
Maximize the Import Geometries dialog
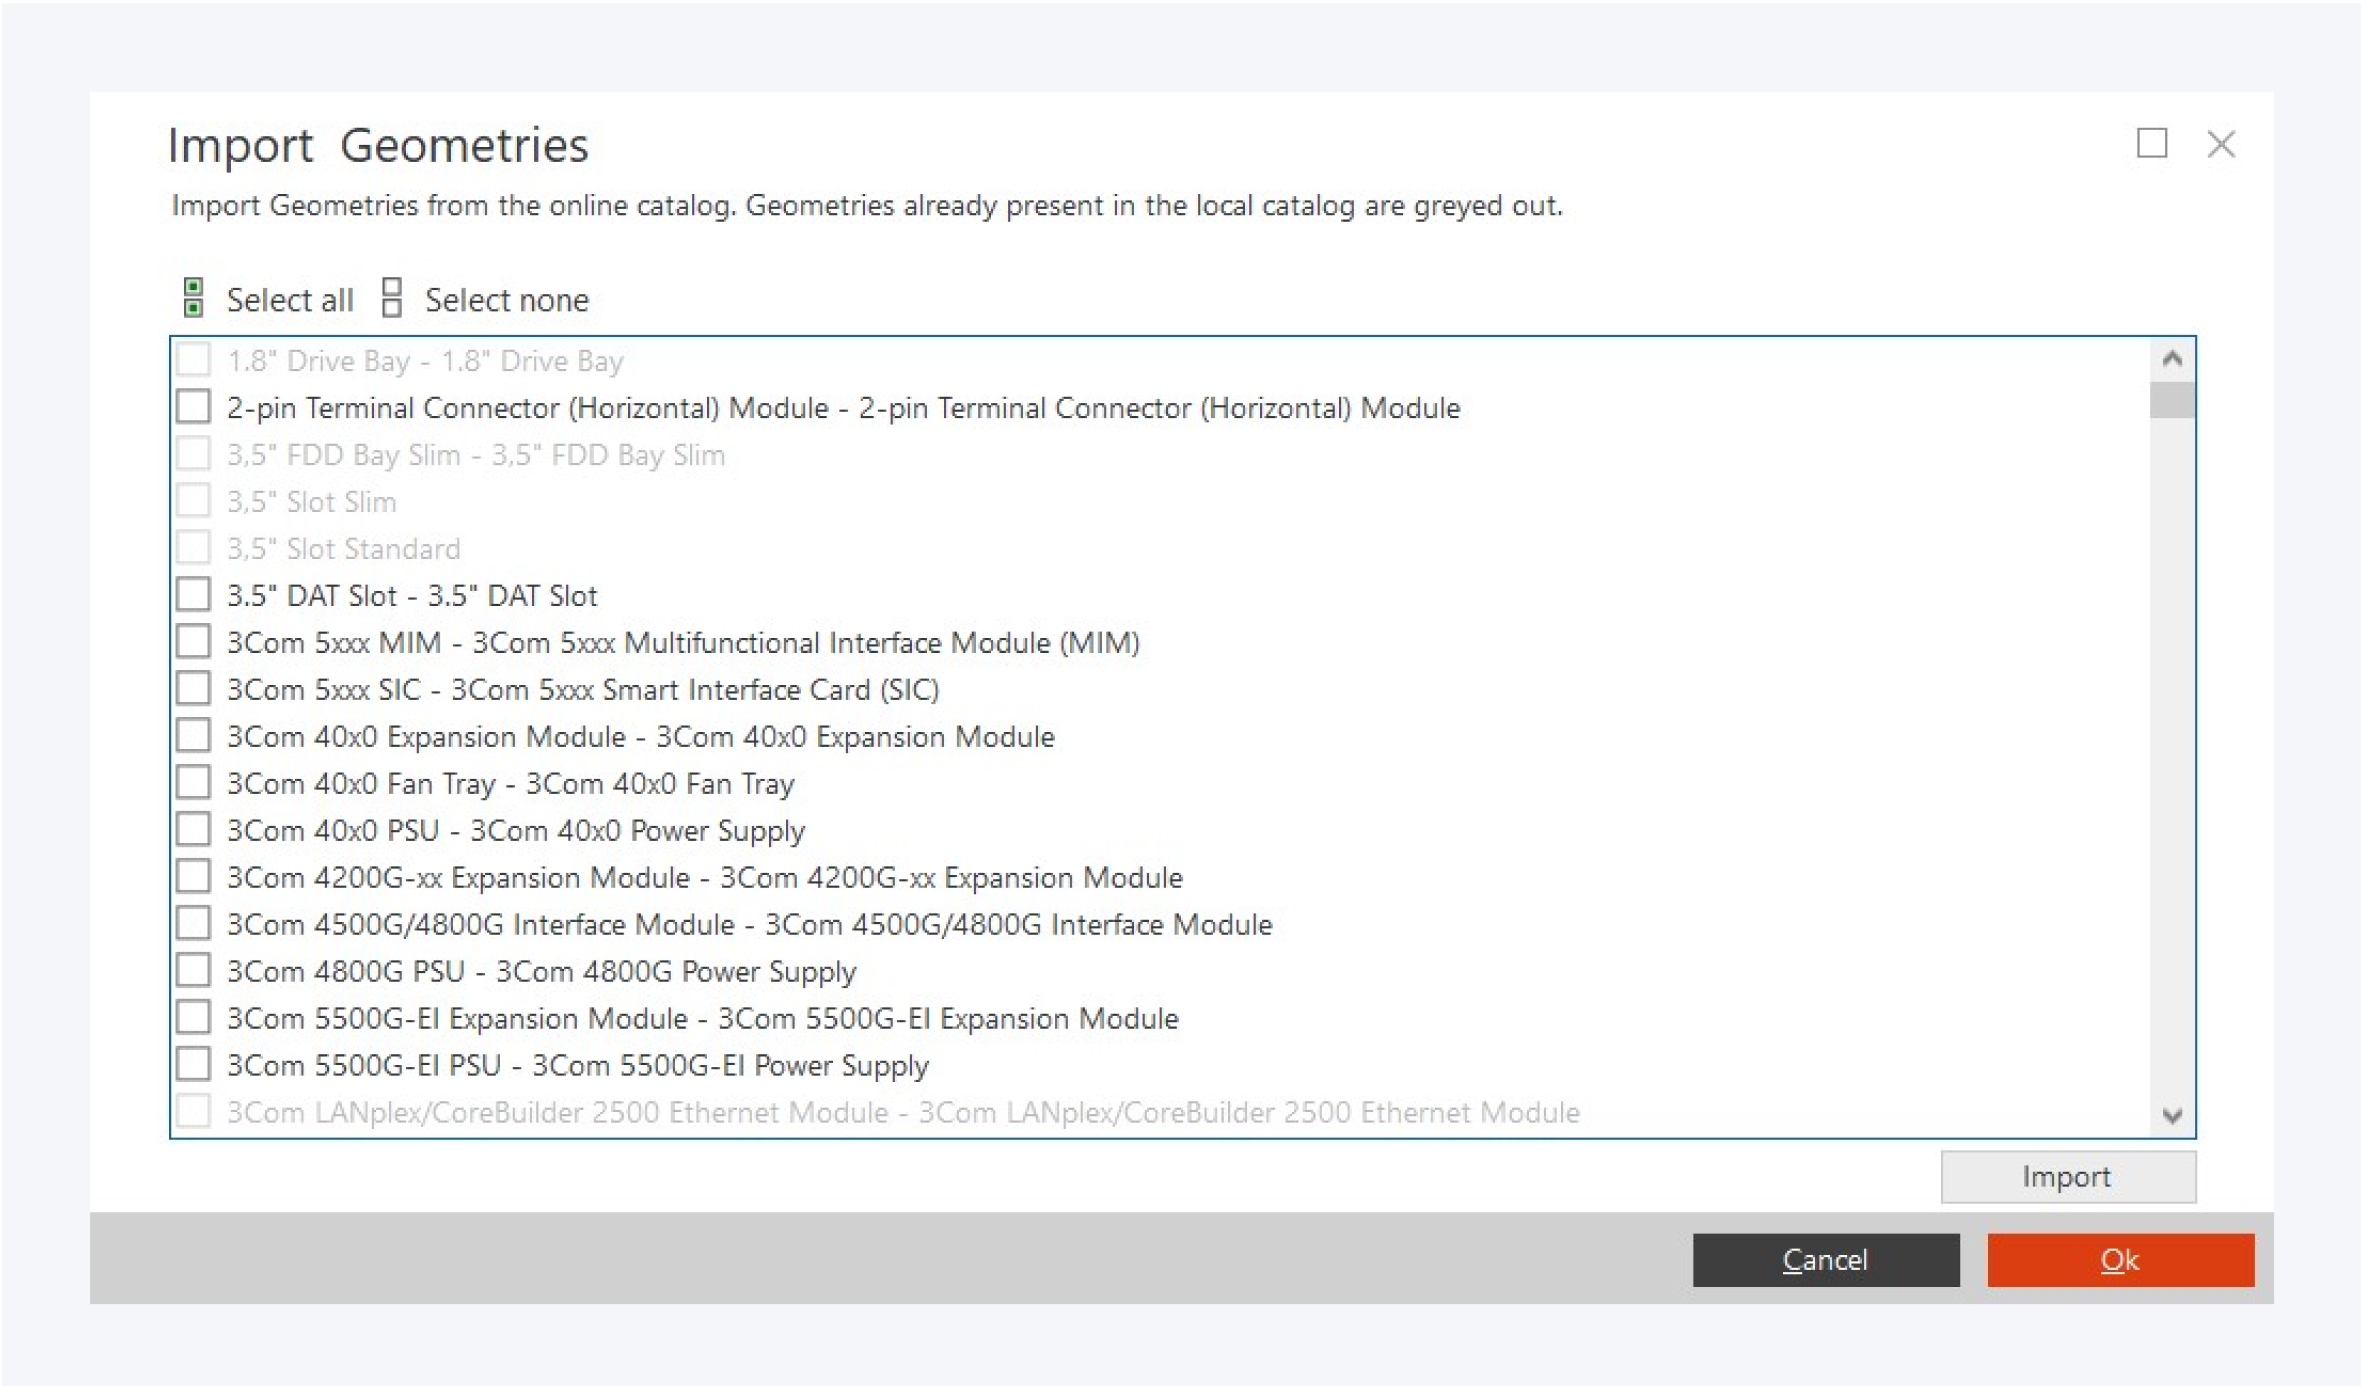coord(2151,144)
